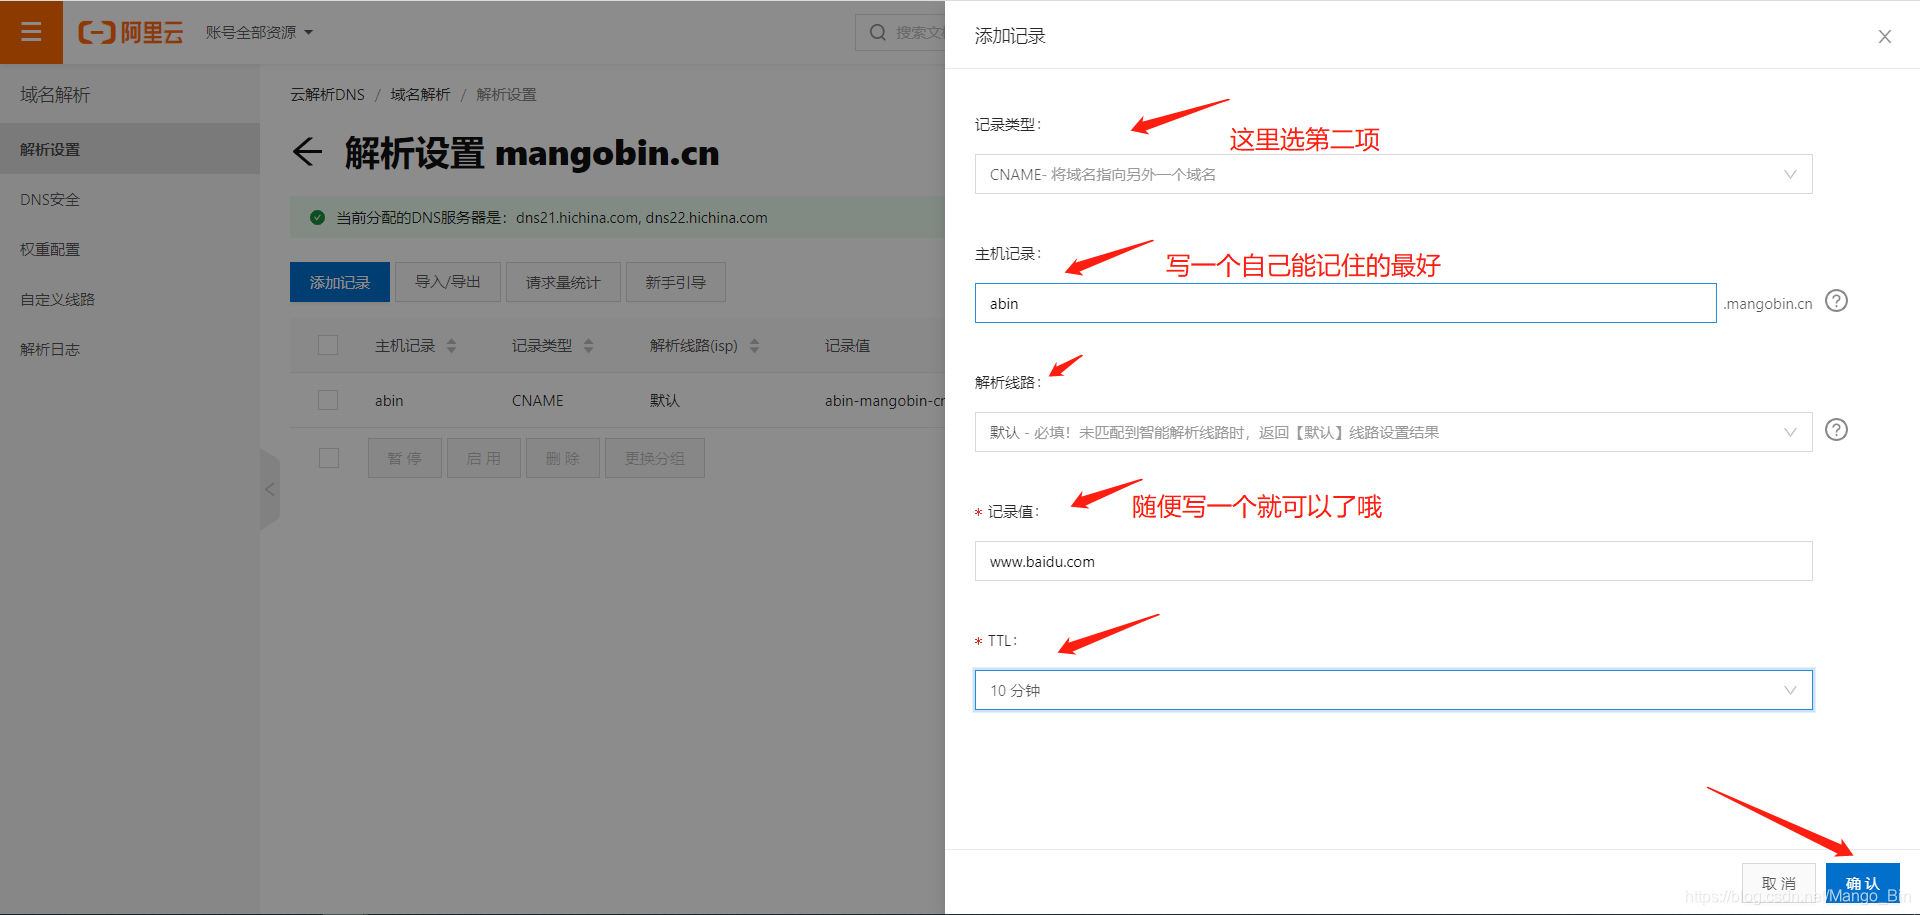Go back with the left arrow icon
This screenshot has width=1920, height=915.
307,152
